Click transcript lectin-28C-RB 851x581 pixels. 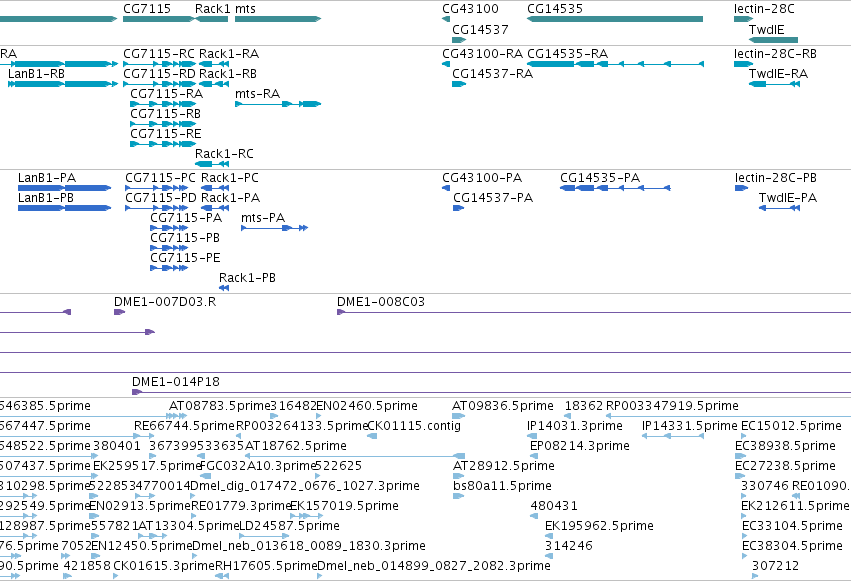point(775,54)
